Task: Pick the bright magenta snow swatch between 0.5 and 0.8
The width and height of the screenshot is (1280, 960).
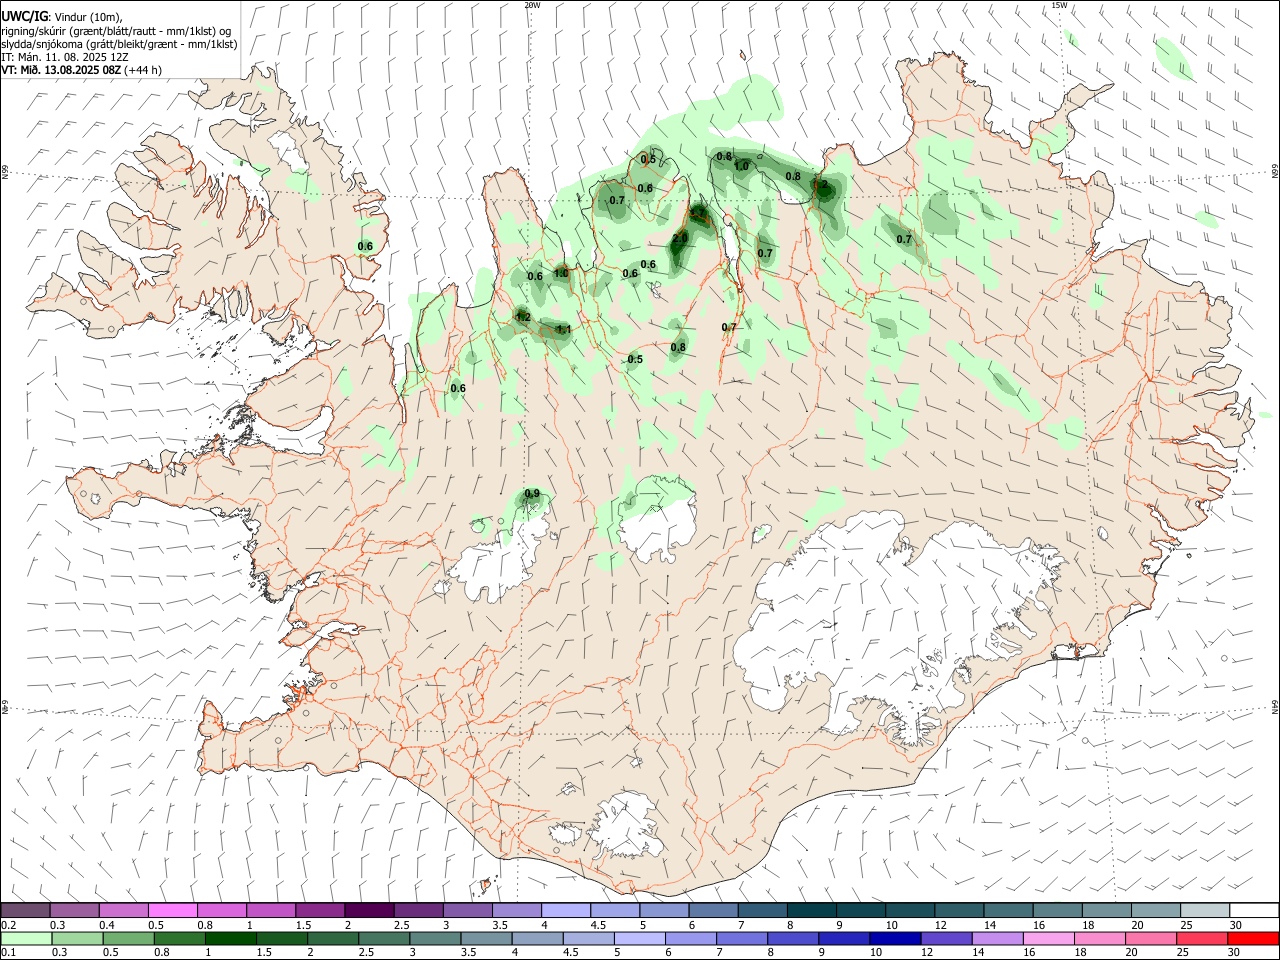Action: pyautogui.click(x=173, y=910)
